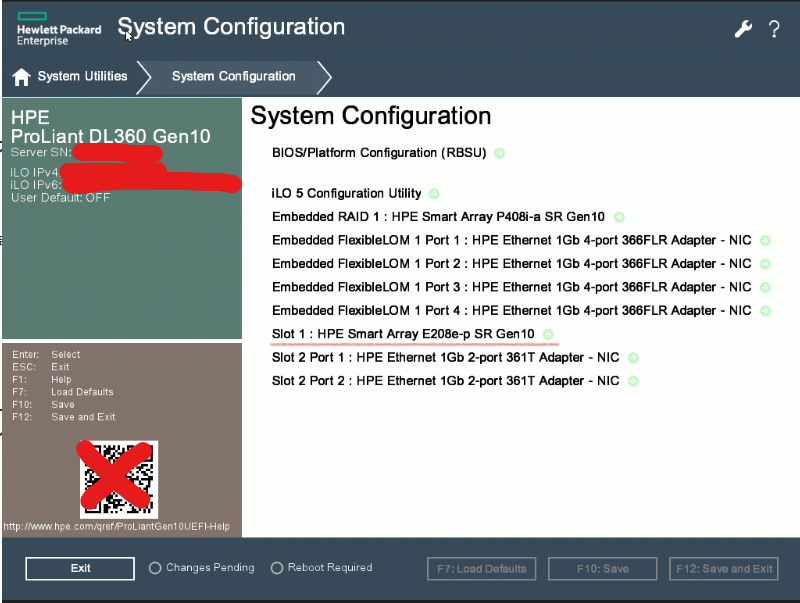Click arrow icon beside iLO 5 Configuration Utility
The height and width of the screenshot is (603, 800).
pos(434,194)
